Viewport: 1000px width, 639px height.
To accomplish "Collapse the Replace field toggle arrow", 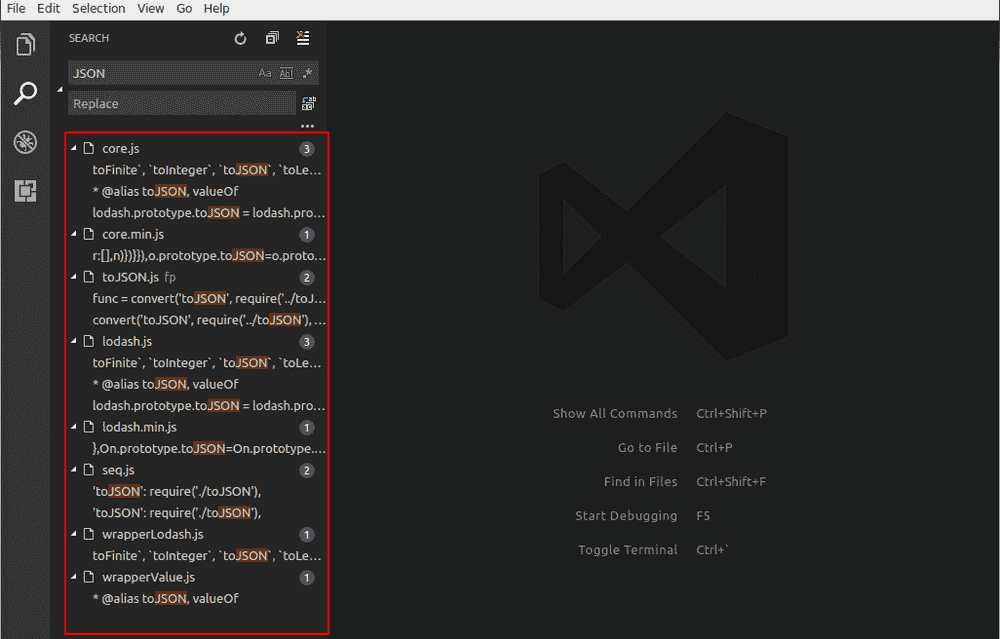I will point(60,89).
